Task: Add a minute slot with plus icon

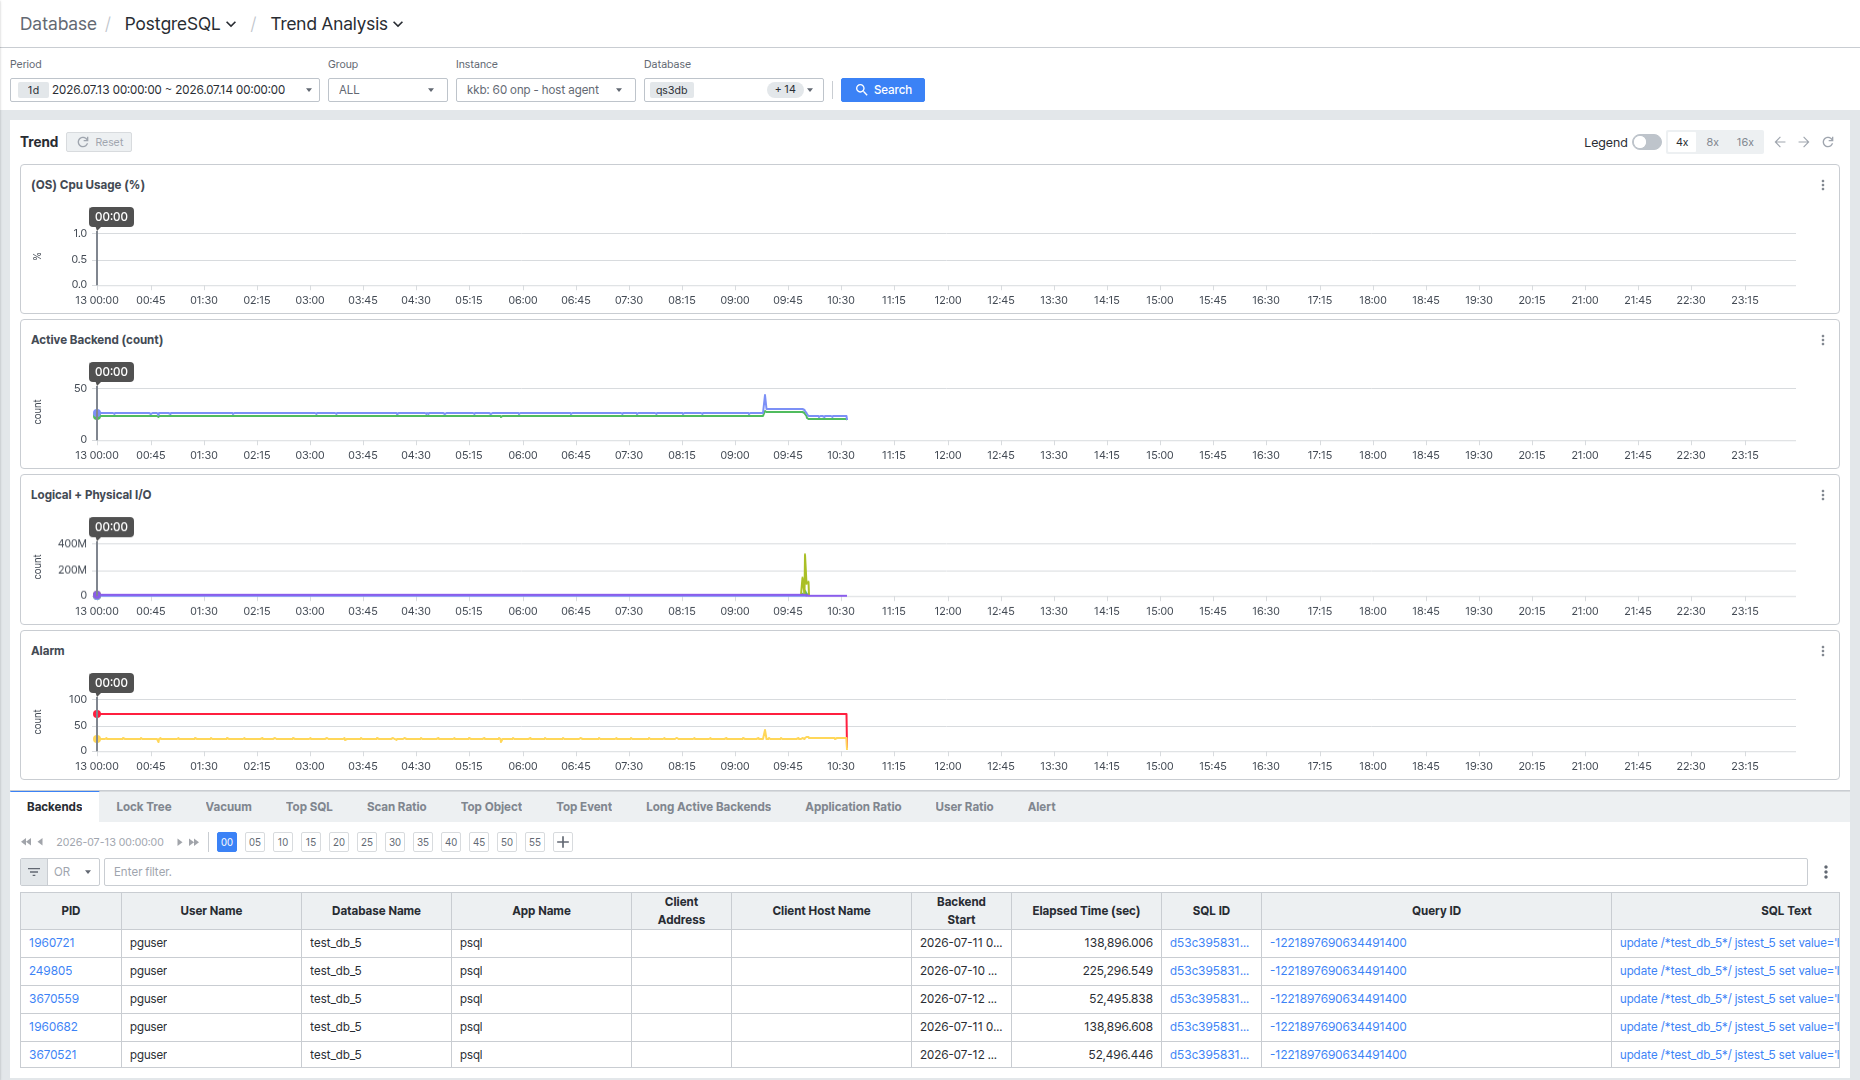Action: 563,842
